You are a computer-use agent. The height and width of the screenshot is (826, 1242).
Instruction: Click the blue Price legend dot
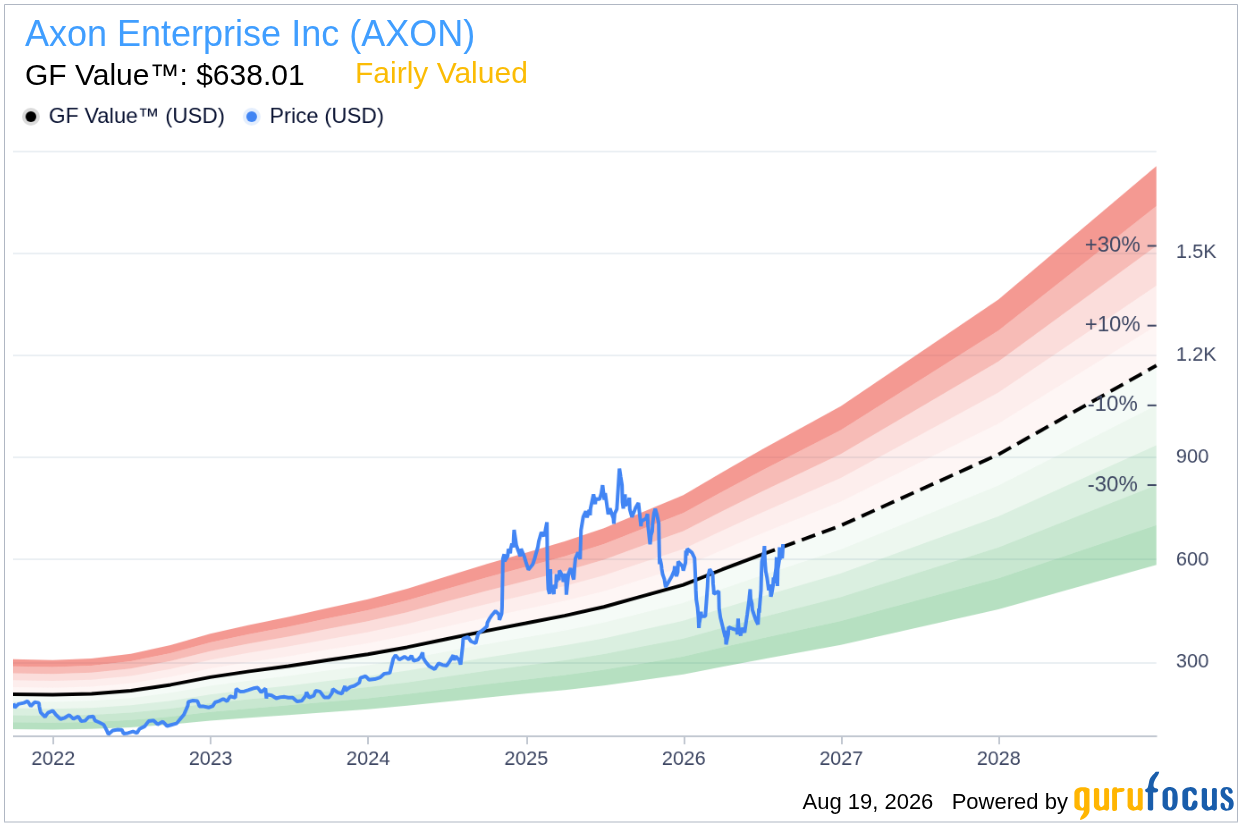point(252,117)
